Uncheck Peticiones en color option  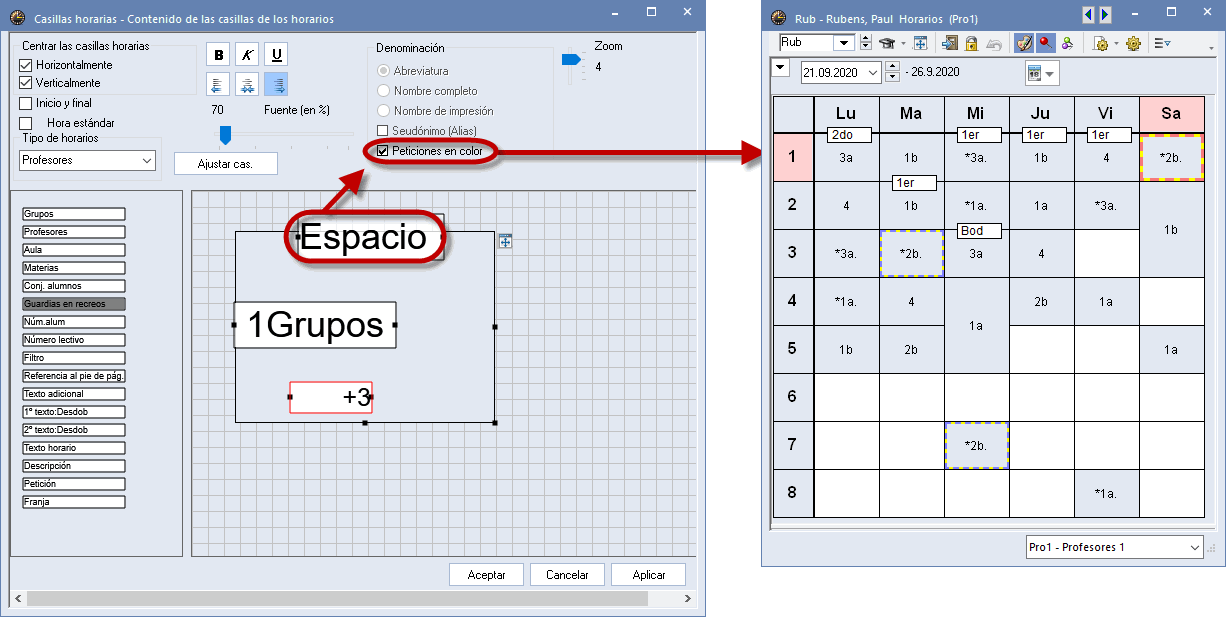click(383, 151)
